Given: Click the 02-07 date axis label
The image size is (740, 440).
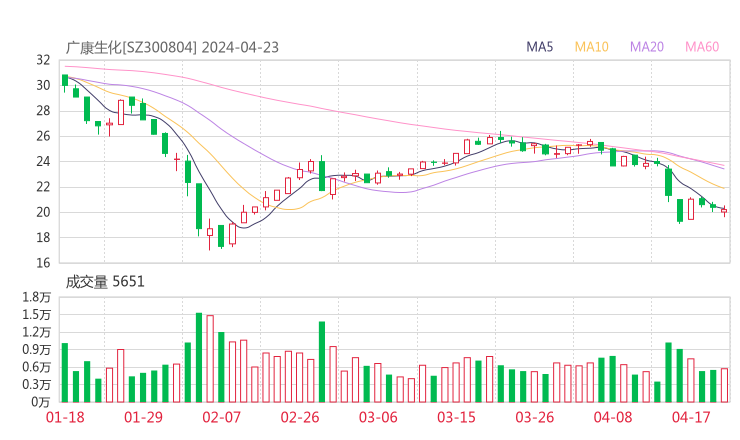Looking at the screenshot, I should [221, 417].
